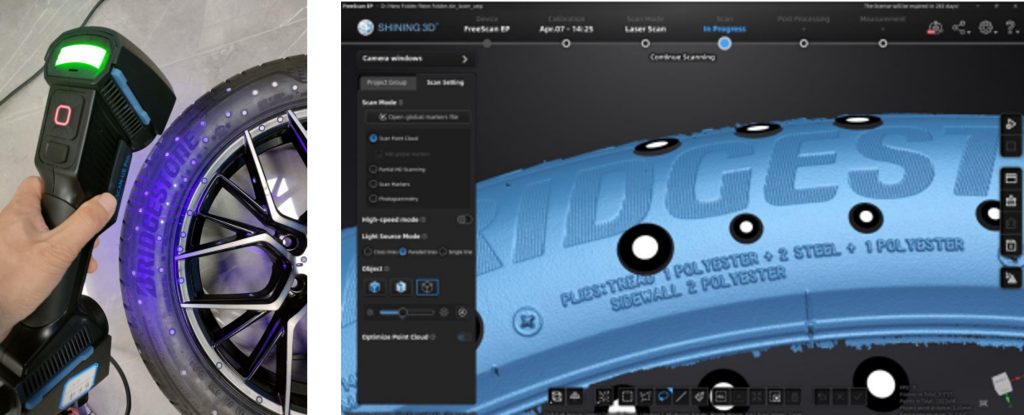
Task: Choose the second shaded cube object type
Action: (401, 287)
